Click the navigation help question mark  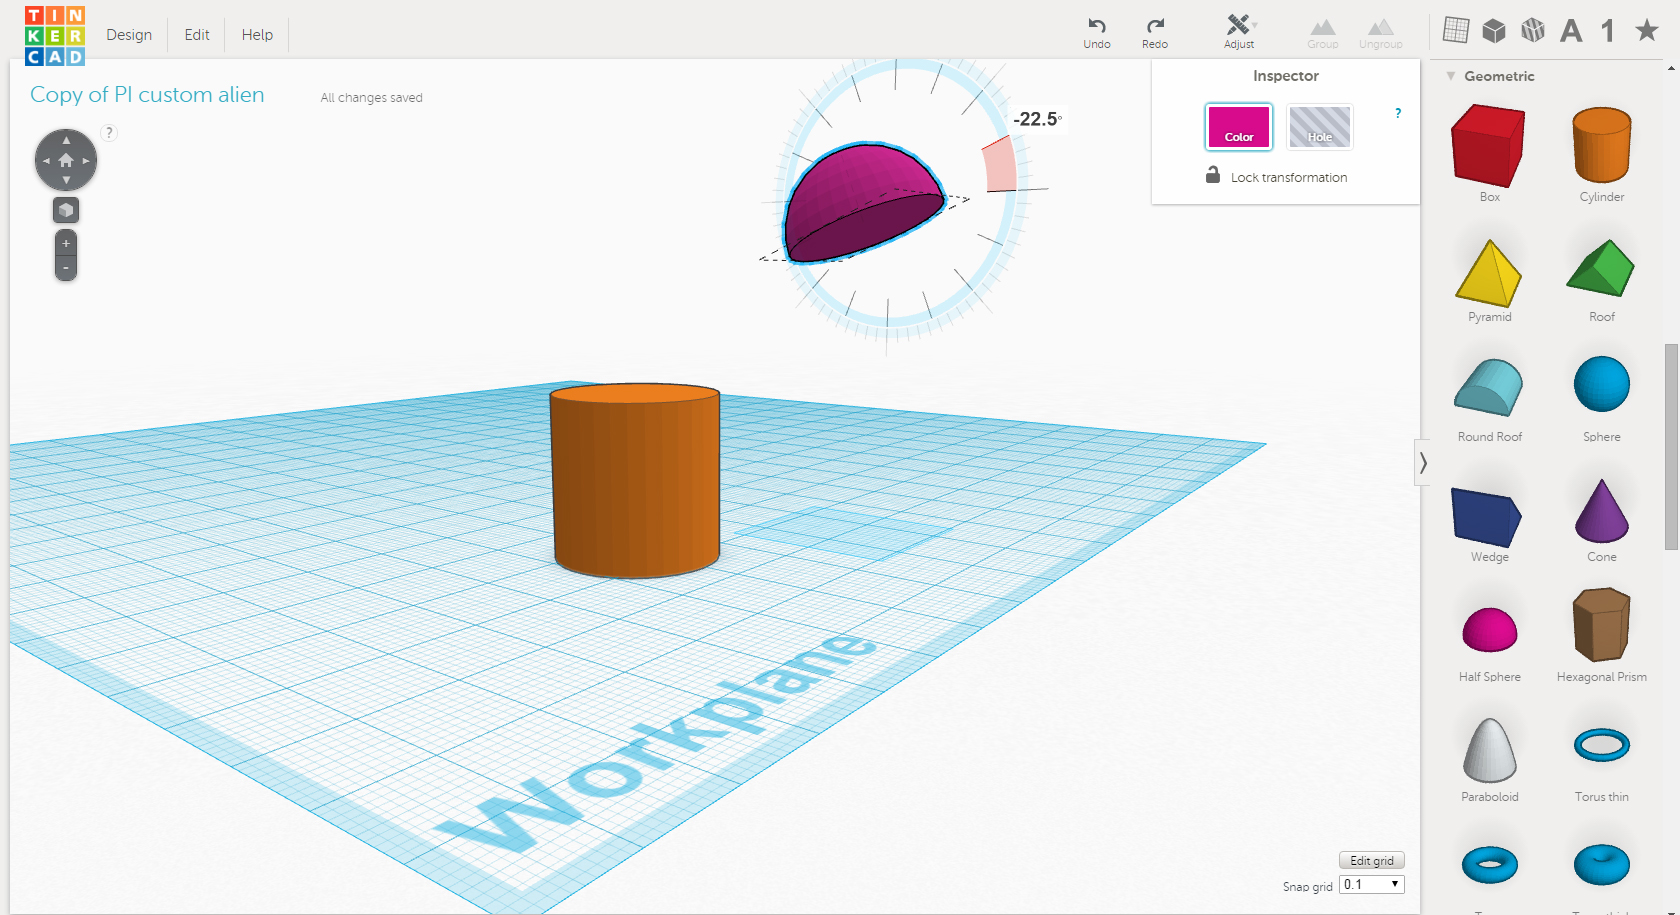pos(110,132)
